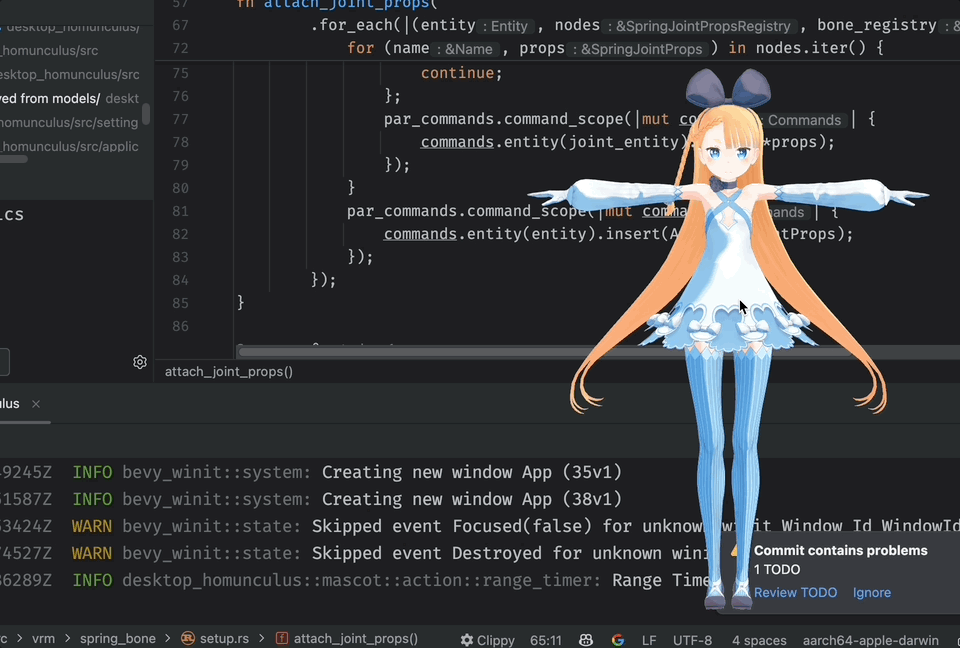Click the 'Commit contains problems' notification title

pyautogui.click(x=841, y=551)
